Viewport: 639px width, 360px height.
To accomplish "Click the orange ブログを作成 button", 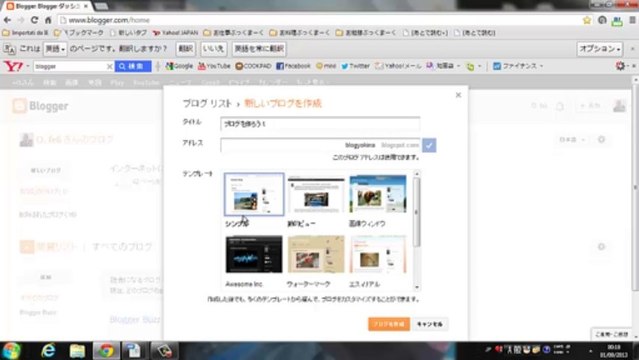I will 389,324.
